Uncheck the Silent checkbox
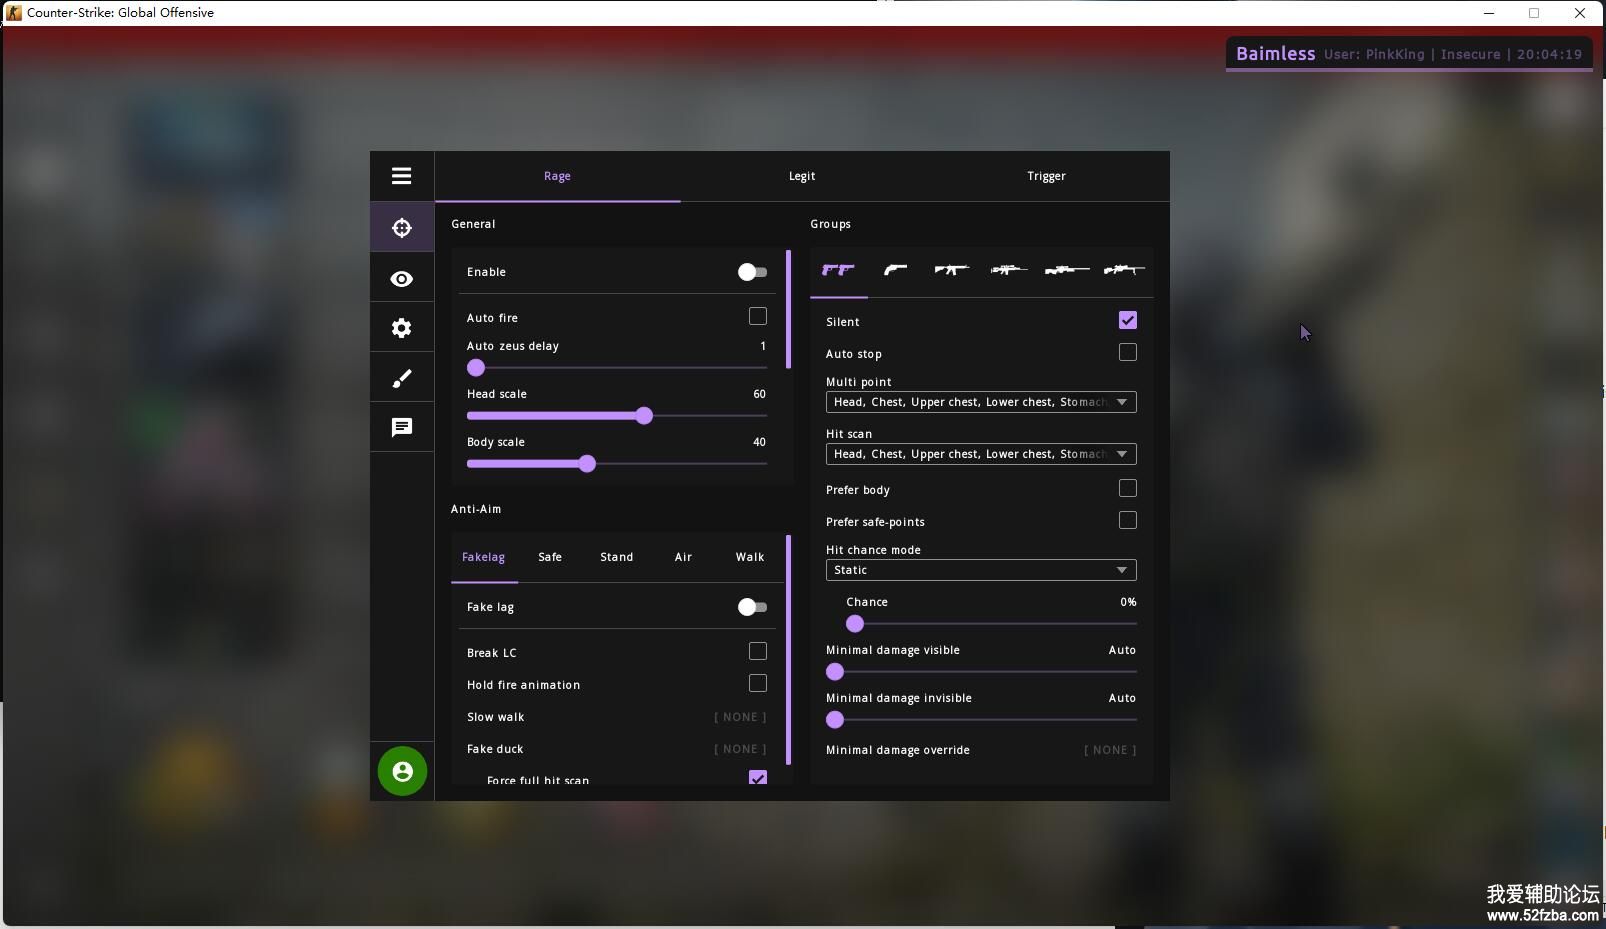Viewport: 1606px width, 929px height. click(1128, 320)
